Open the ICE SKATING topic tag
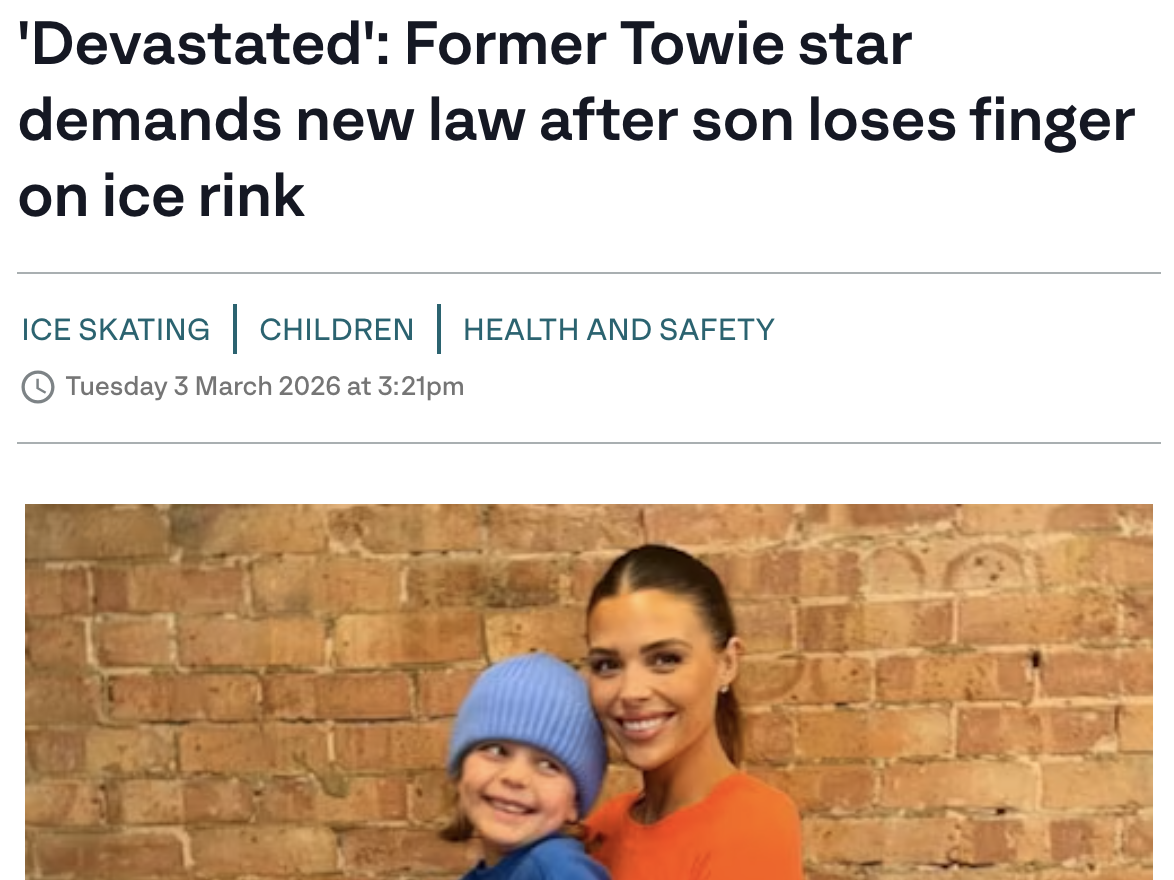 [x=116, y=330]
